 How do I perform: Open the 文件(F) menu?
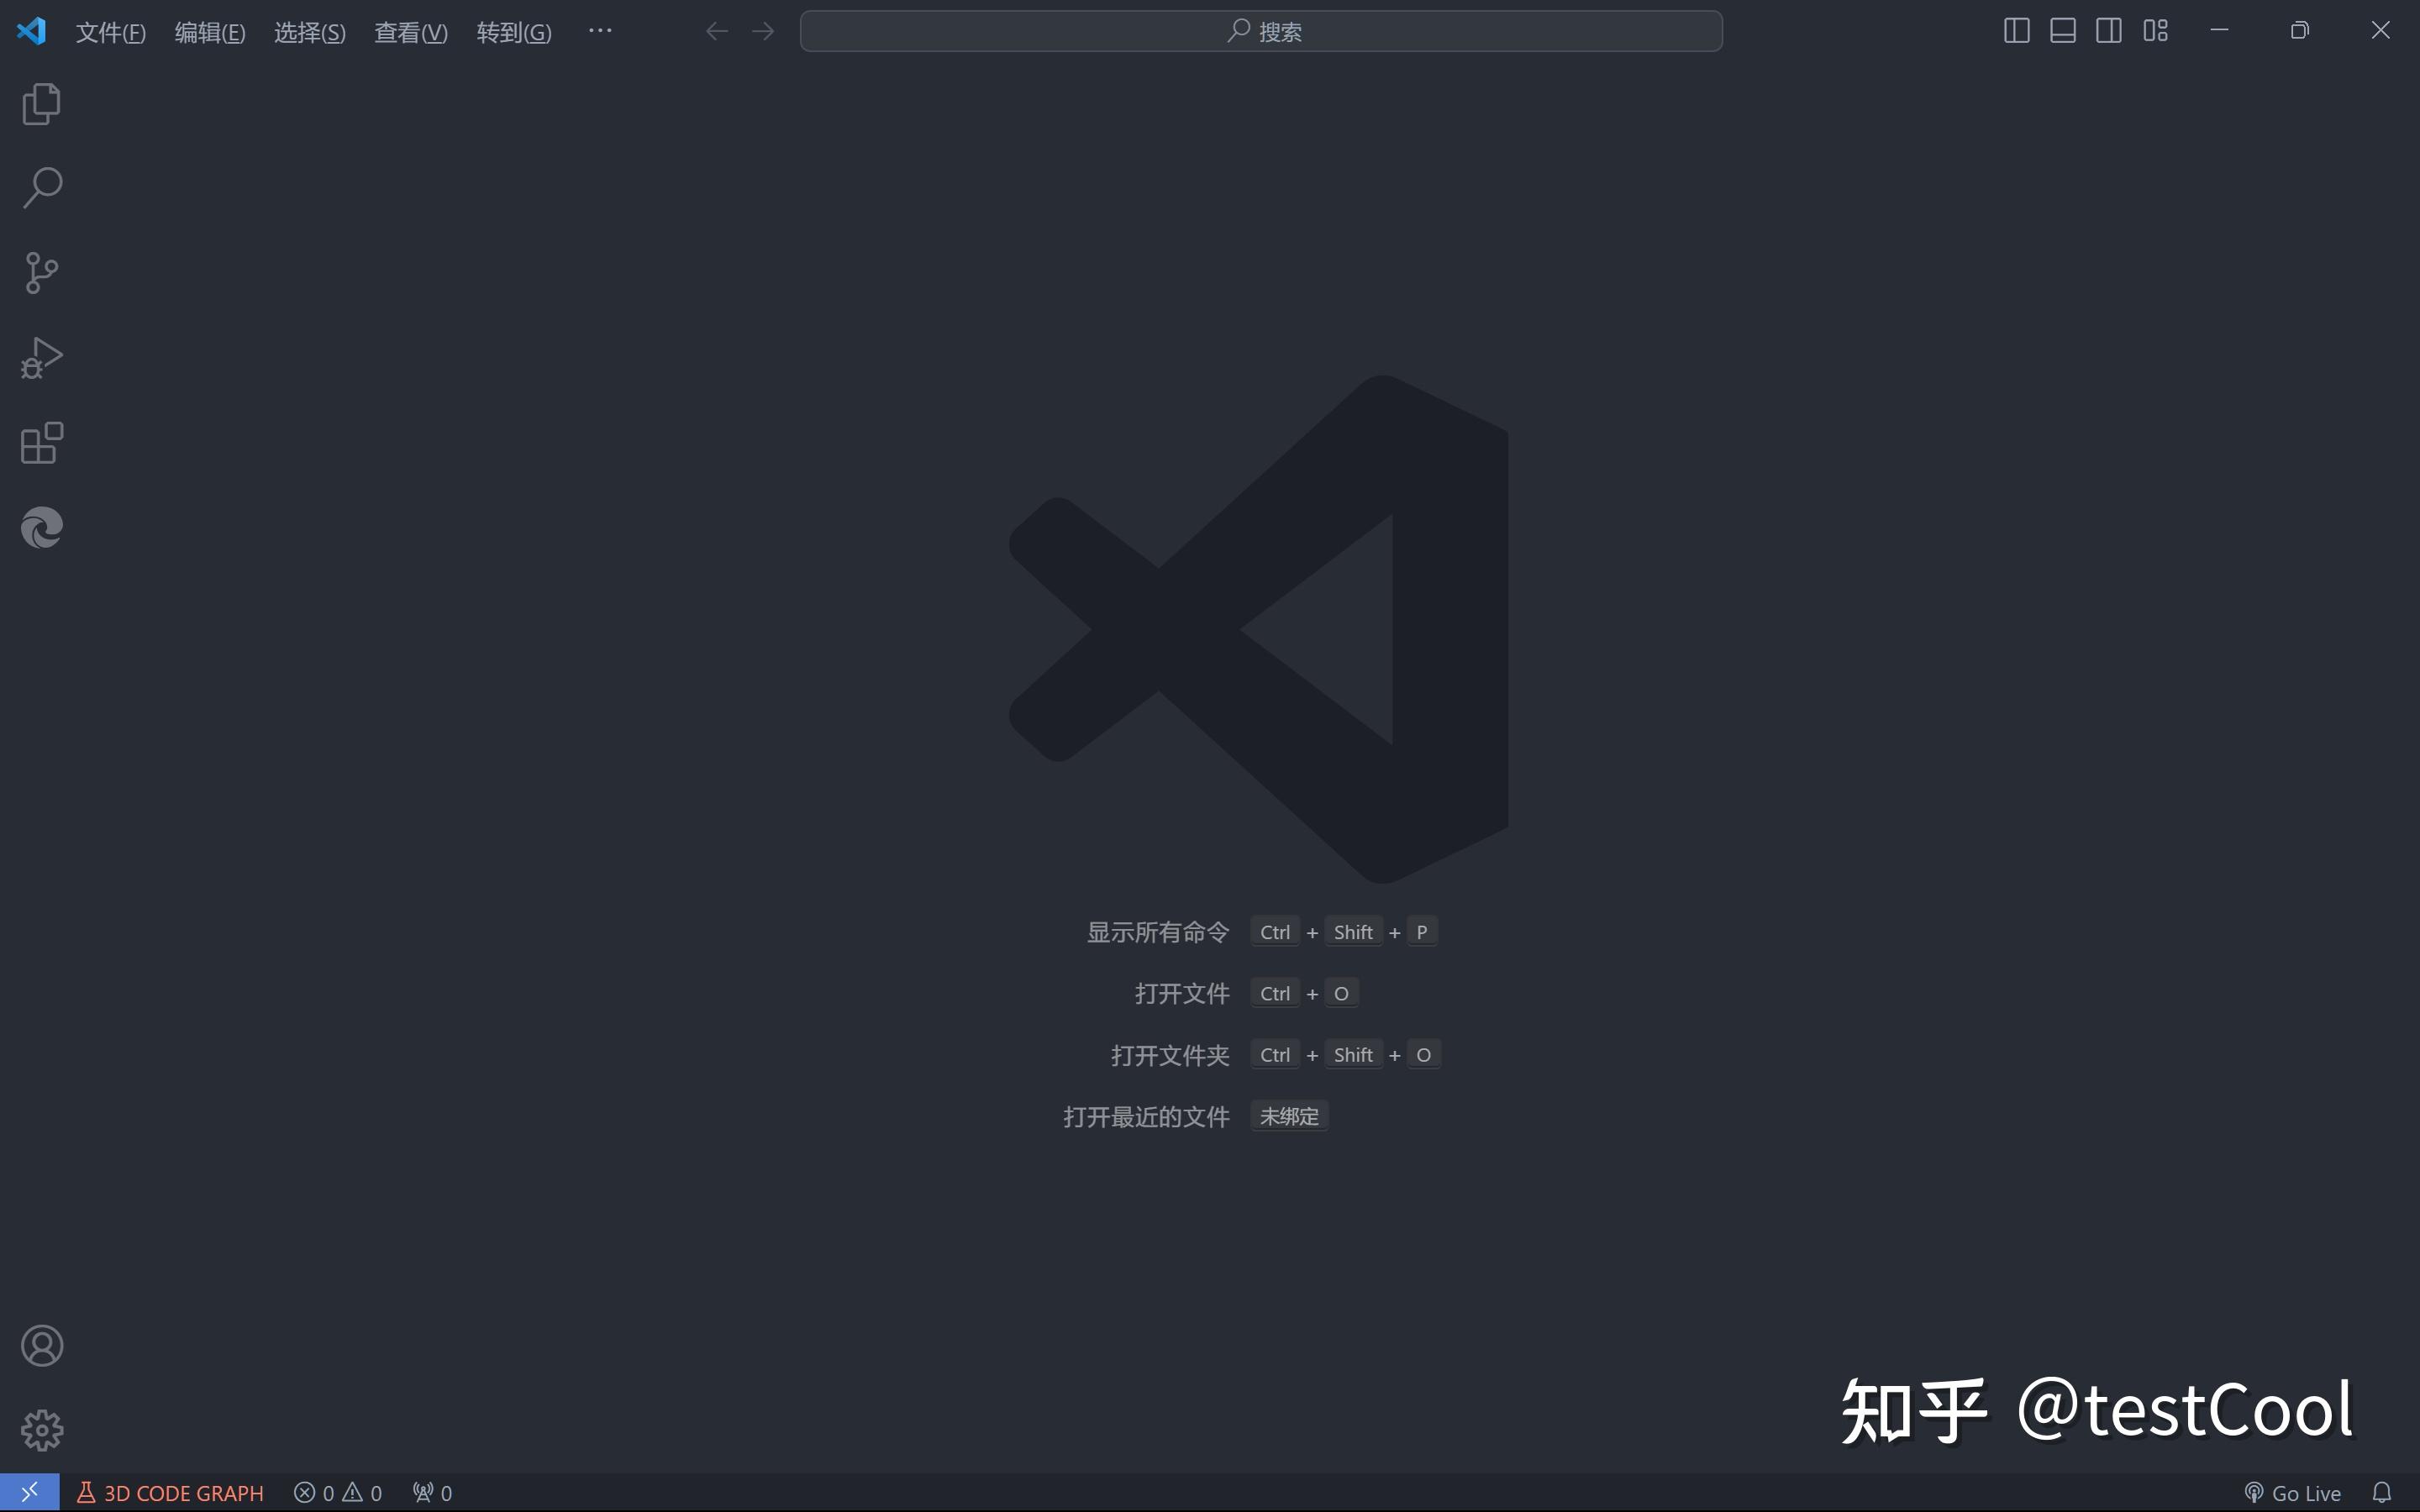[x=110, y=31]
